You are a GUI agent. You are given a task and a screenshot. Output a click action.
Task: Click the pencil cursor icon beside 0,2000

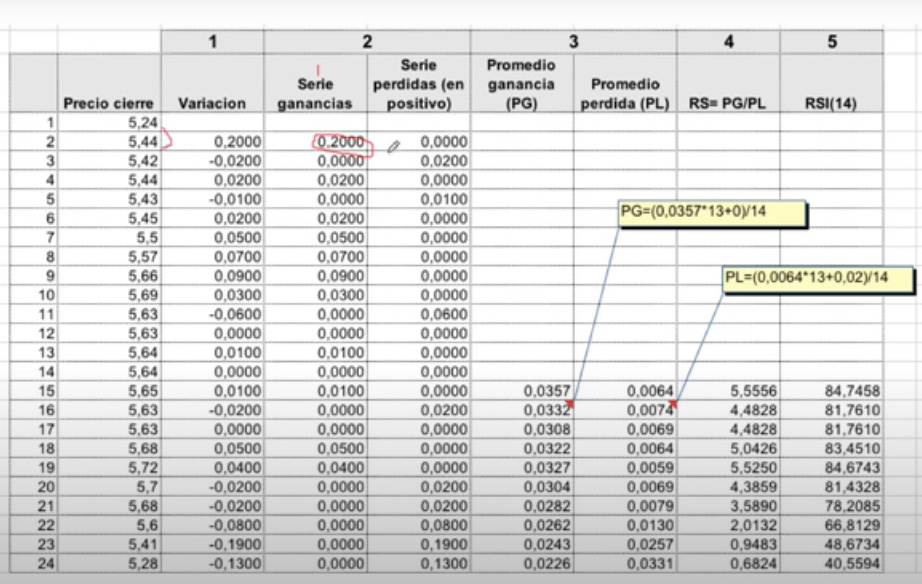393,146
